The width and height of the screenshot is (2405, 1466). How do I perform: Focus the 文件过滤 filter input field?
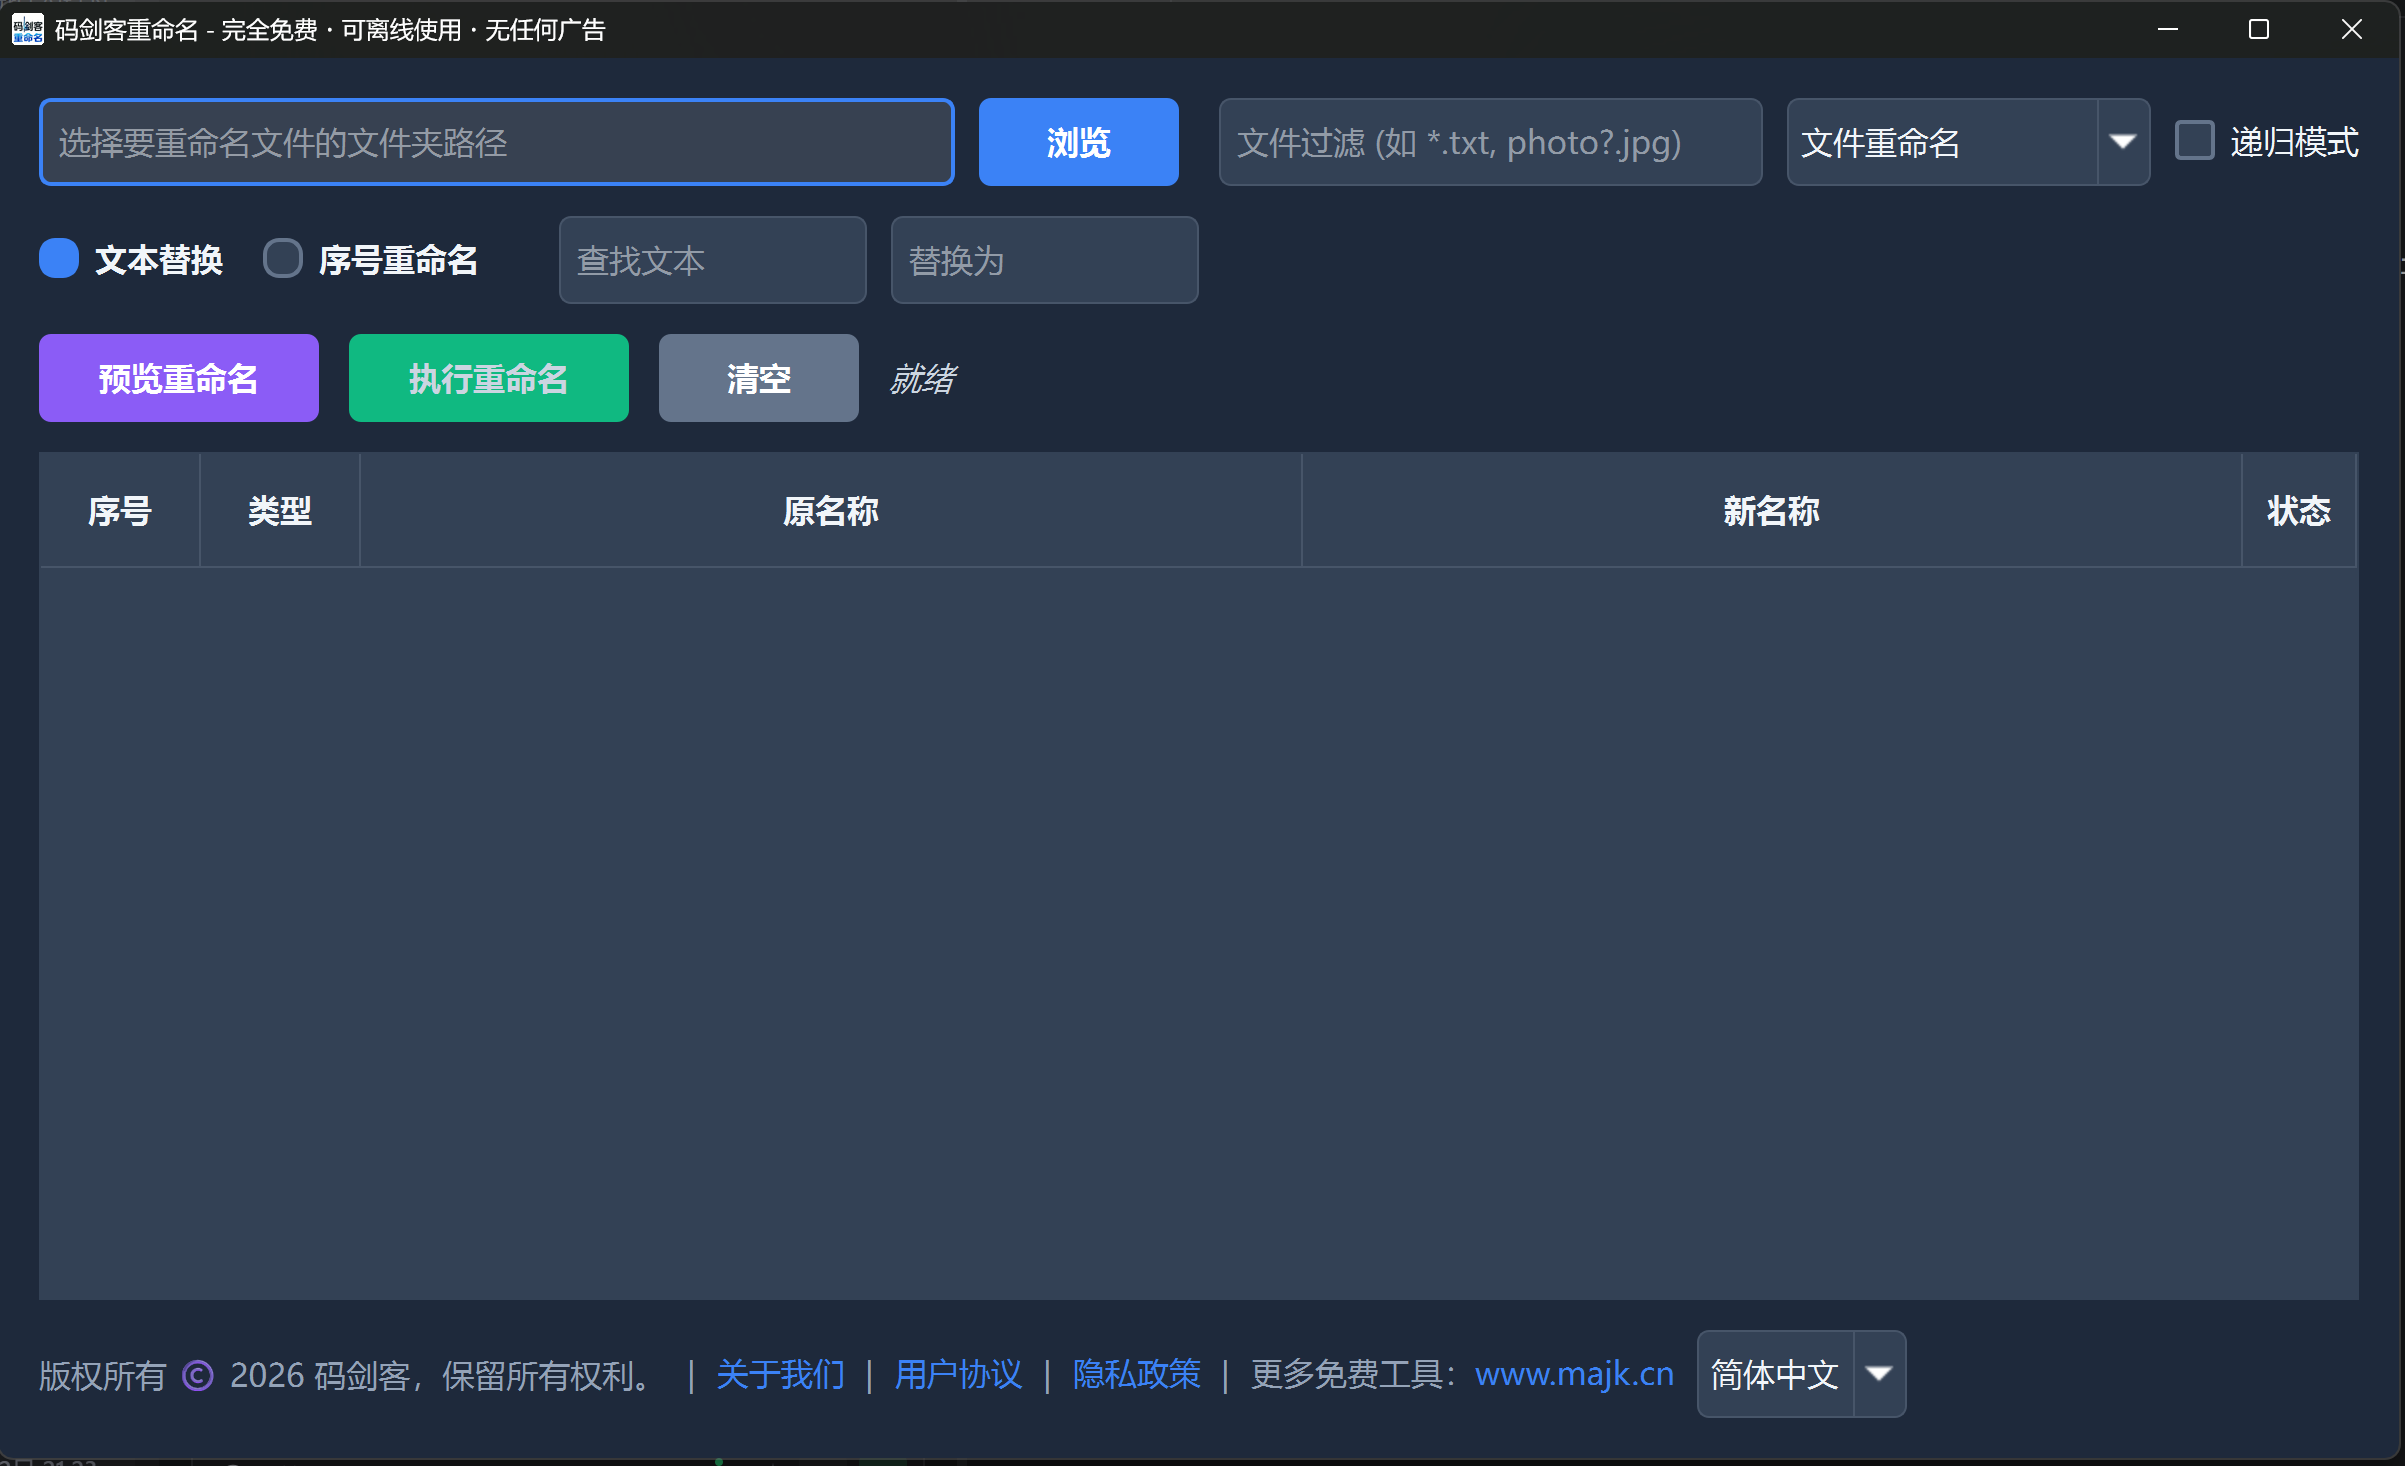(1490, 142)
